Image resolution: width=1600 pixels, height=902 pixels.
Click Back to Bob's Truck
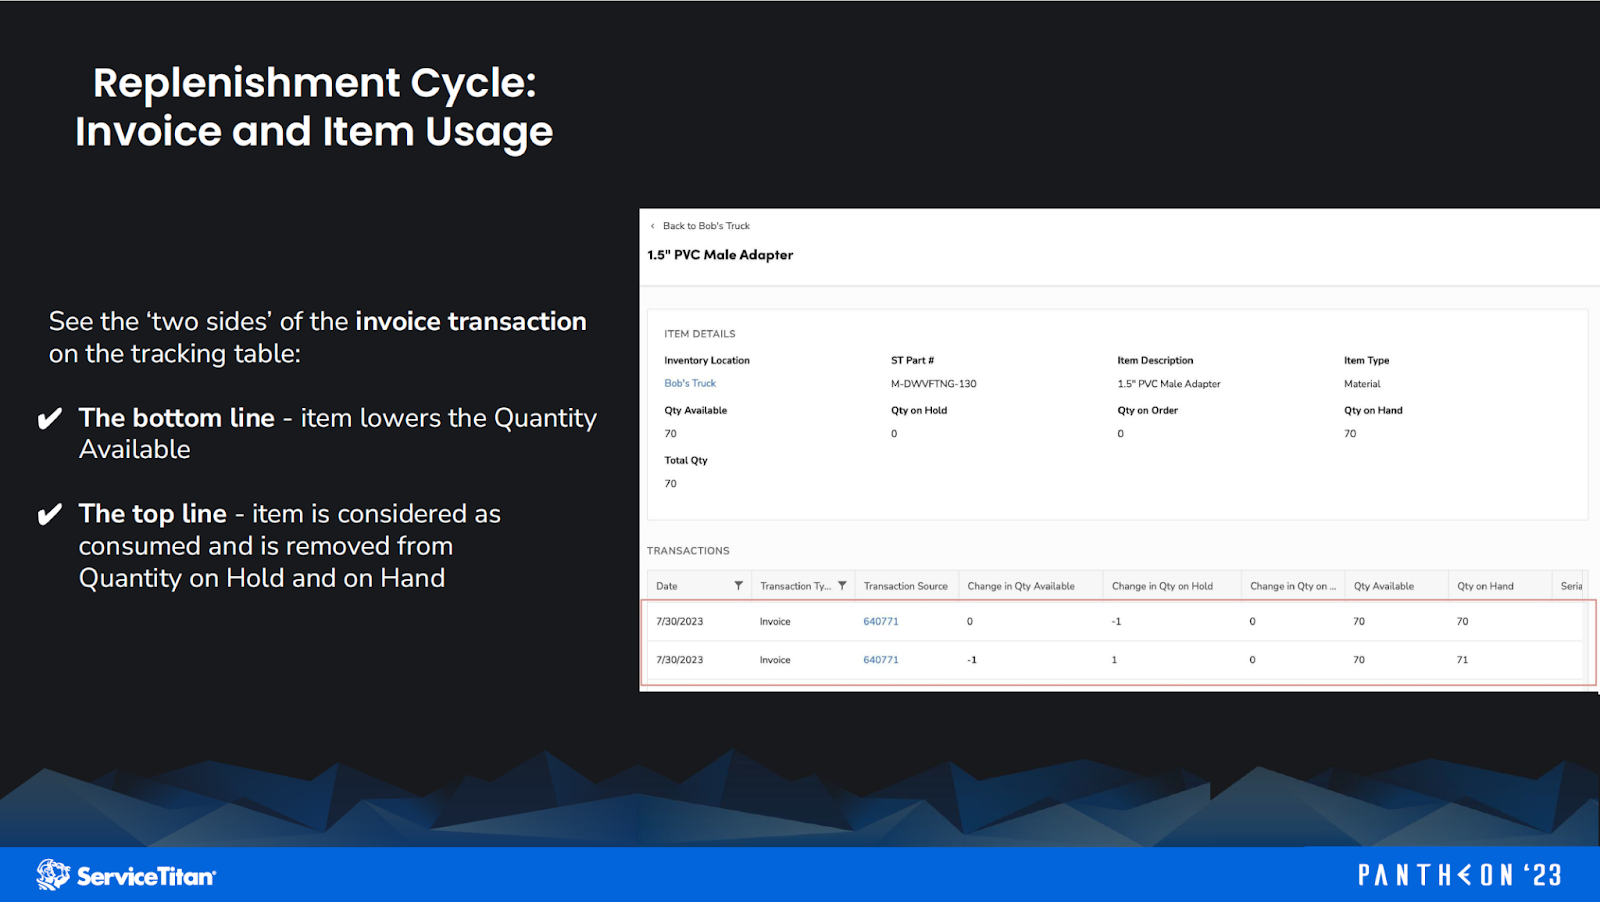click(x=706, y=226)
